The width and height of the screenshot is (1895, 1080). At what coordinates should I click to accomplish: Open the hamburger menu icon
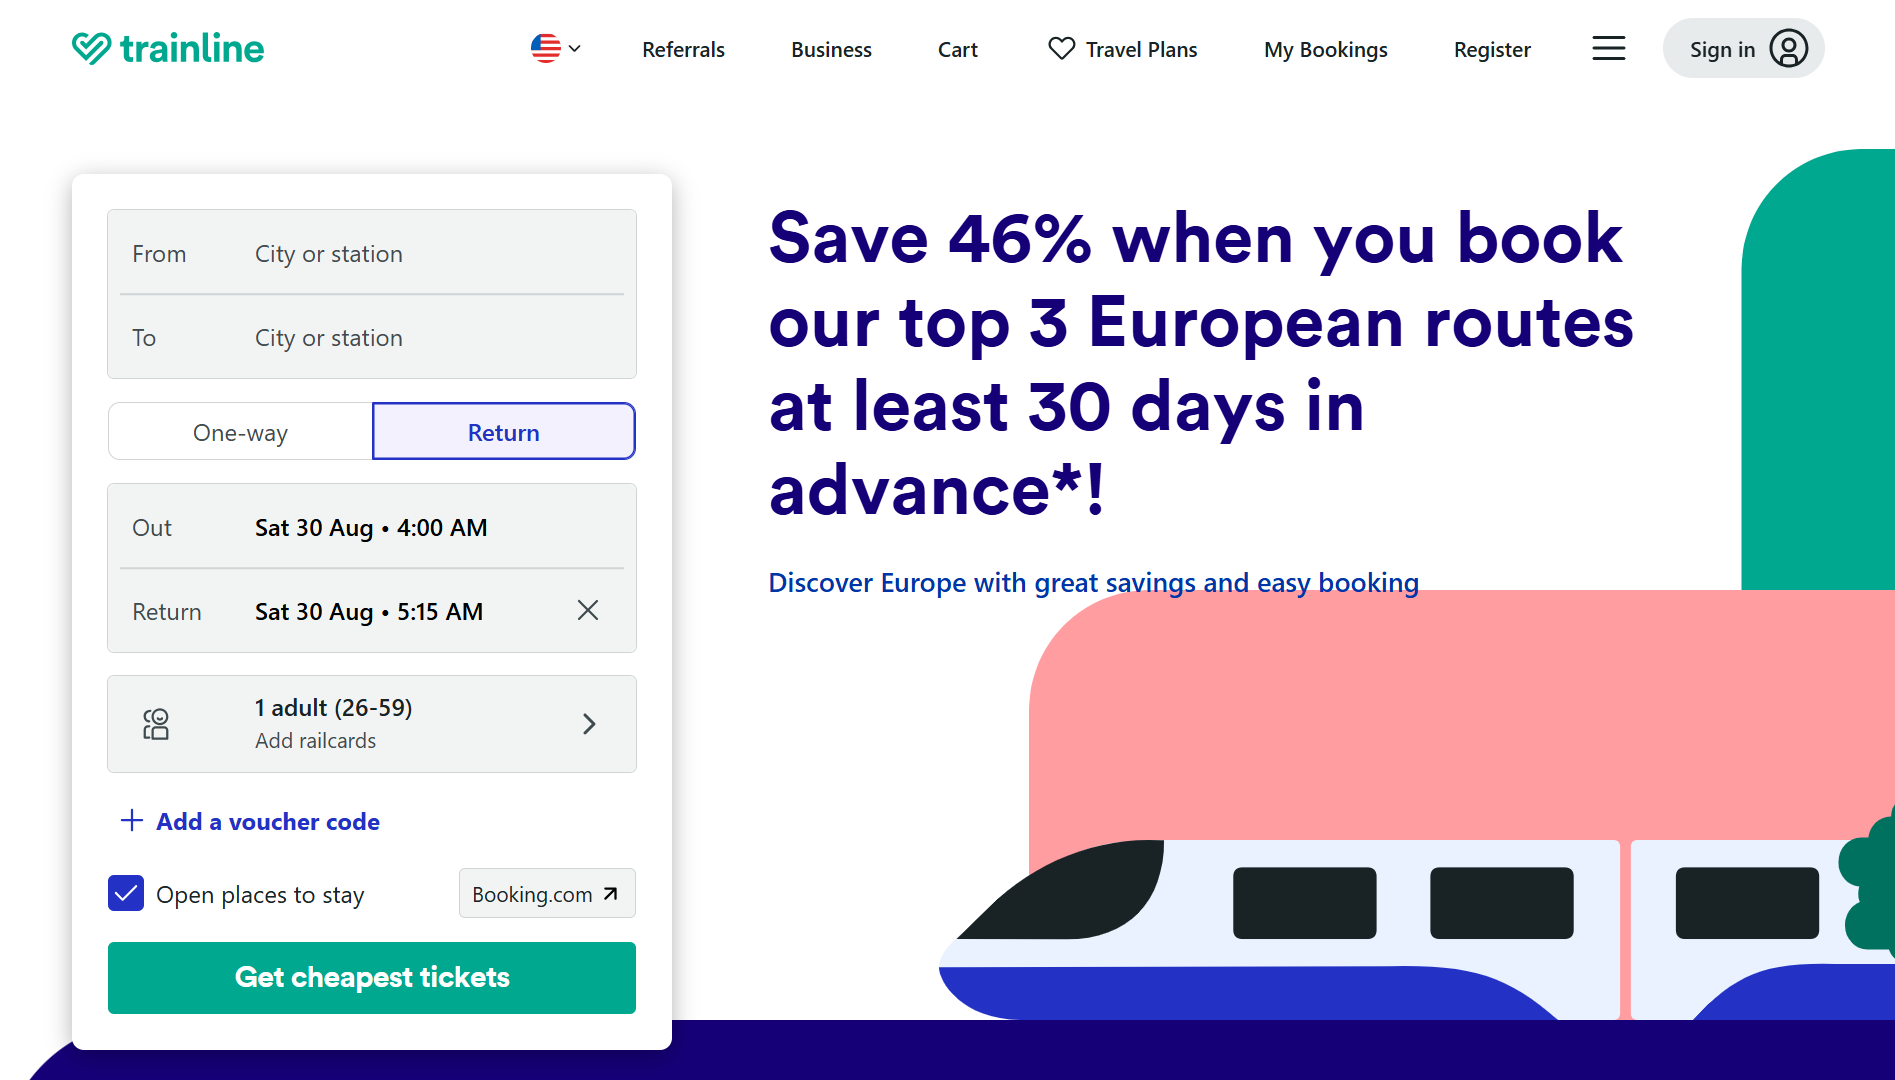[x=1608, y=48]
